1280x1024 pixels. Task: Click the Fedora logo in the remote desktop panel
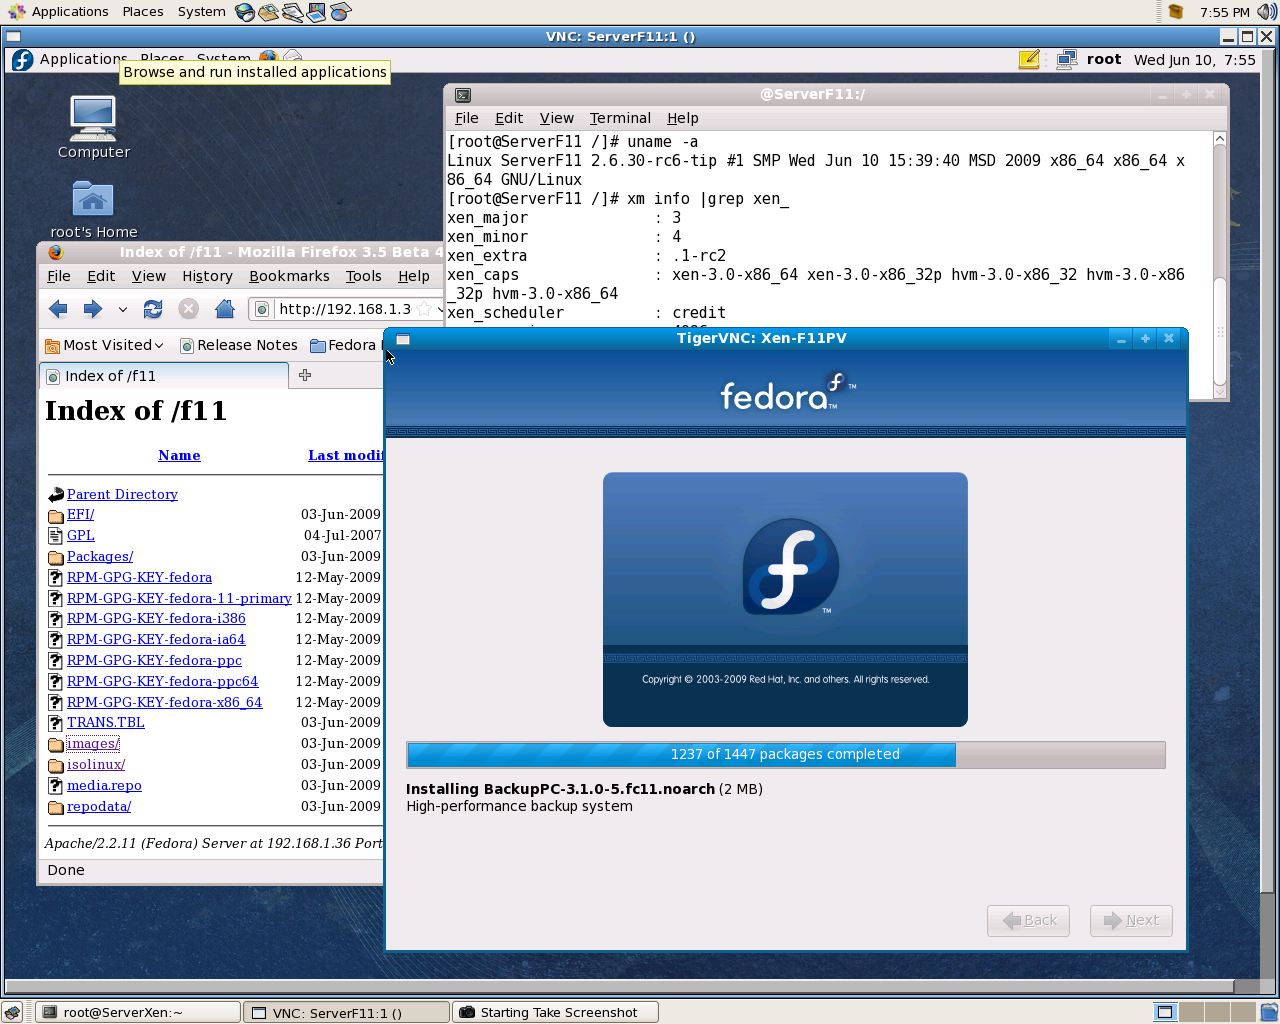pyautogui.click(x=22, y=60)
